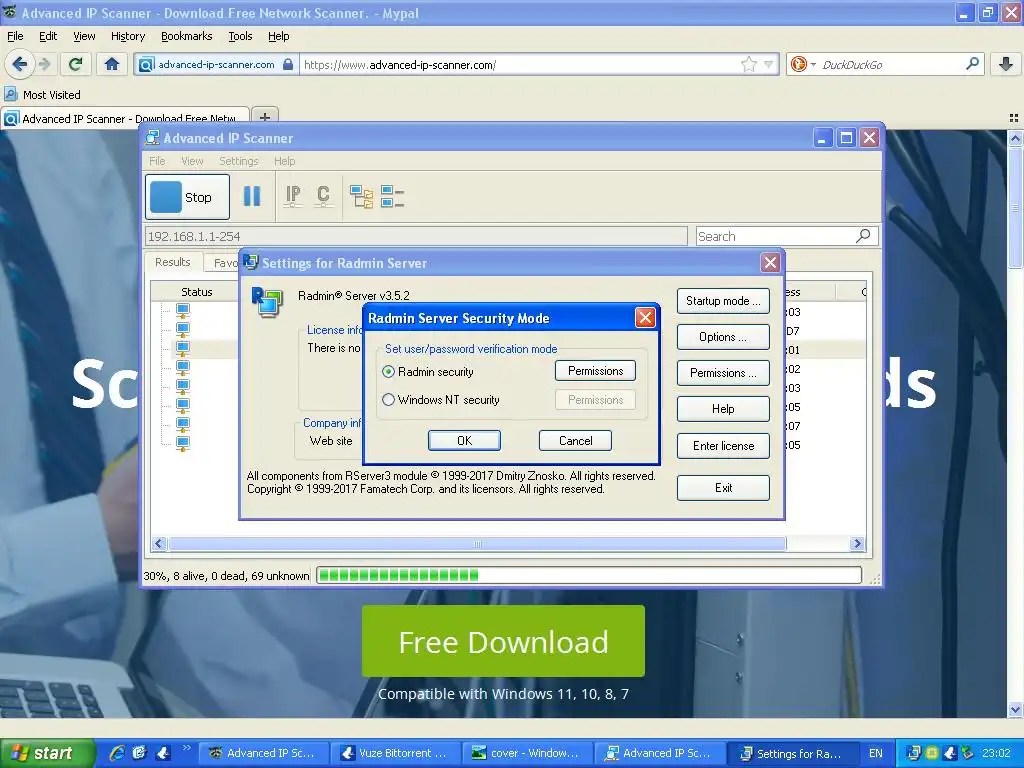Click the Status column header

[196, 292]
